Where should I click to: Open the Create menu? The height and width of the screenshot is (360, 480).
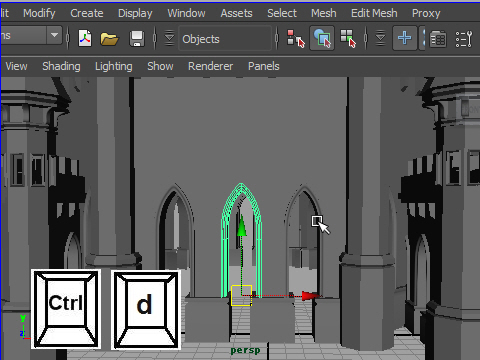click(x=87, y=13)
